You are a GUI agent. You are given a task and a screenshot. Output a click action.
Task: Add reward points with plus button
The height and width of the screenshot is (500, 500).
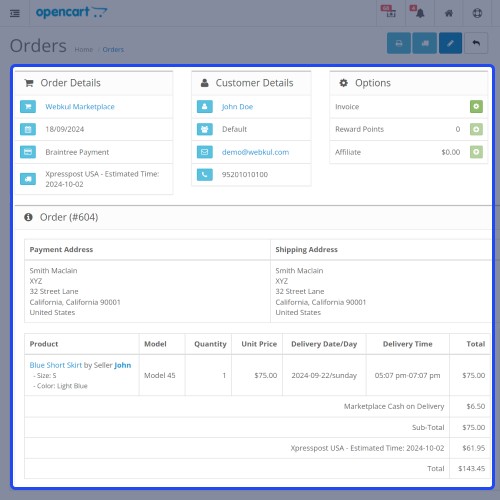(x=476, y=129)
